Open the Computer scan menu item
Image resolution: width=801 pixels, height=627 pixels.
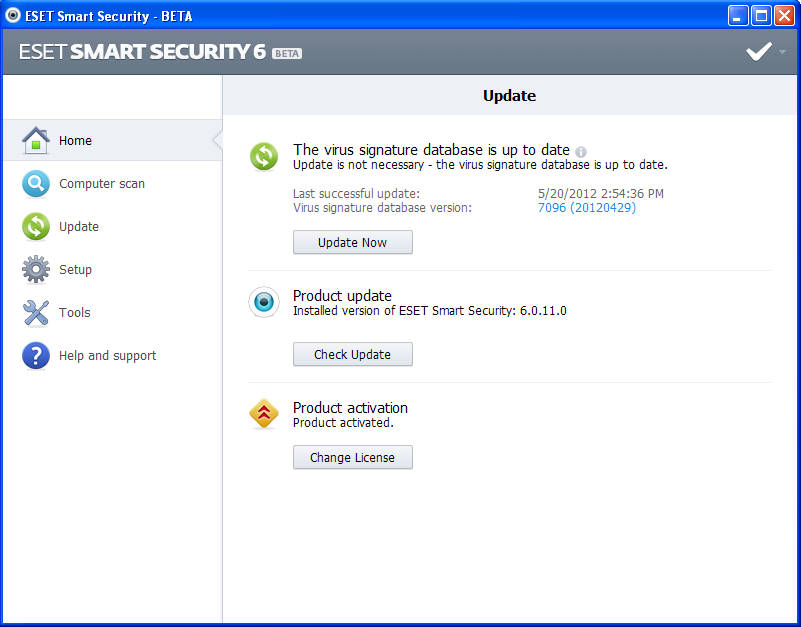coord(101,184)
